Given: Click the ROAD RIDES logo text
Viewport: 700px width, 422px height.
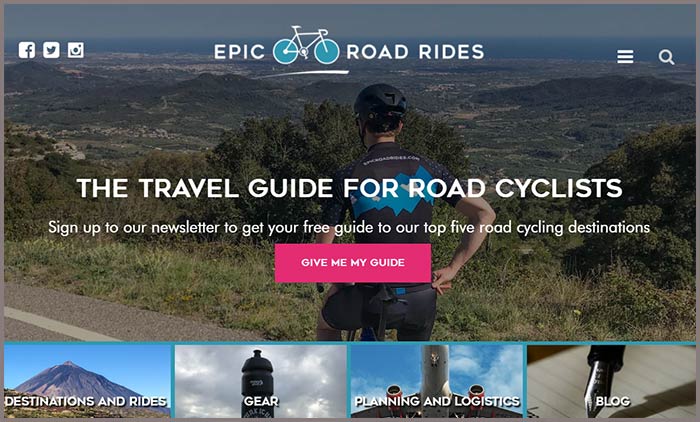Looking at the screenshot, I should pyautogui.click(x=415, y=52).
